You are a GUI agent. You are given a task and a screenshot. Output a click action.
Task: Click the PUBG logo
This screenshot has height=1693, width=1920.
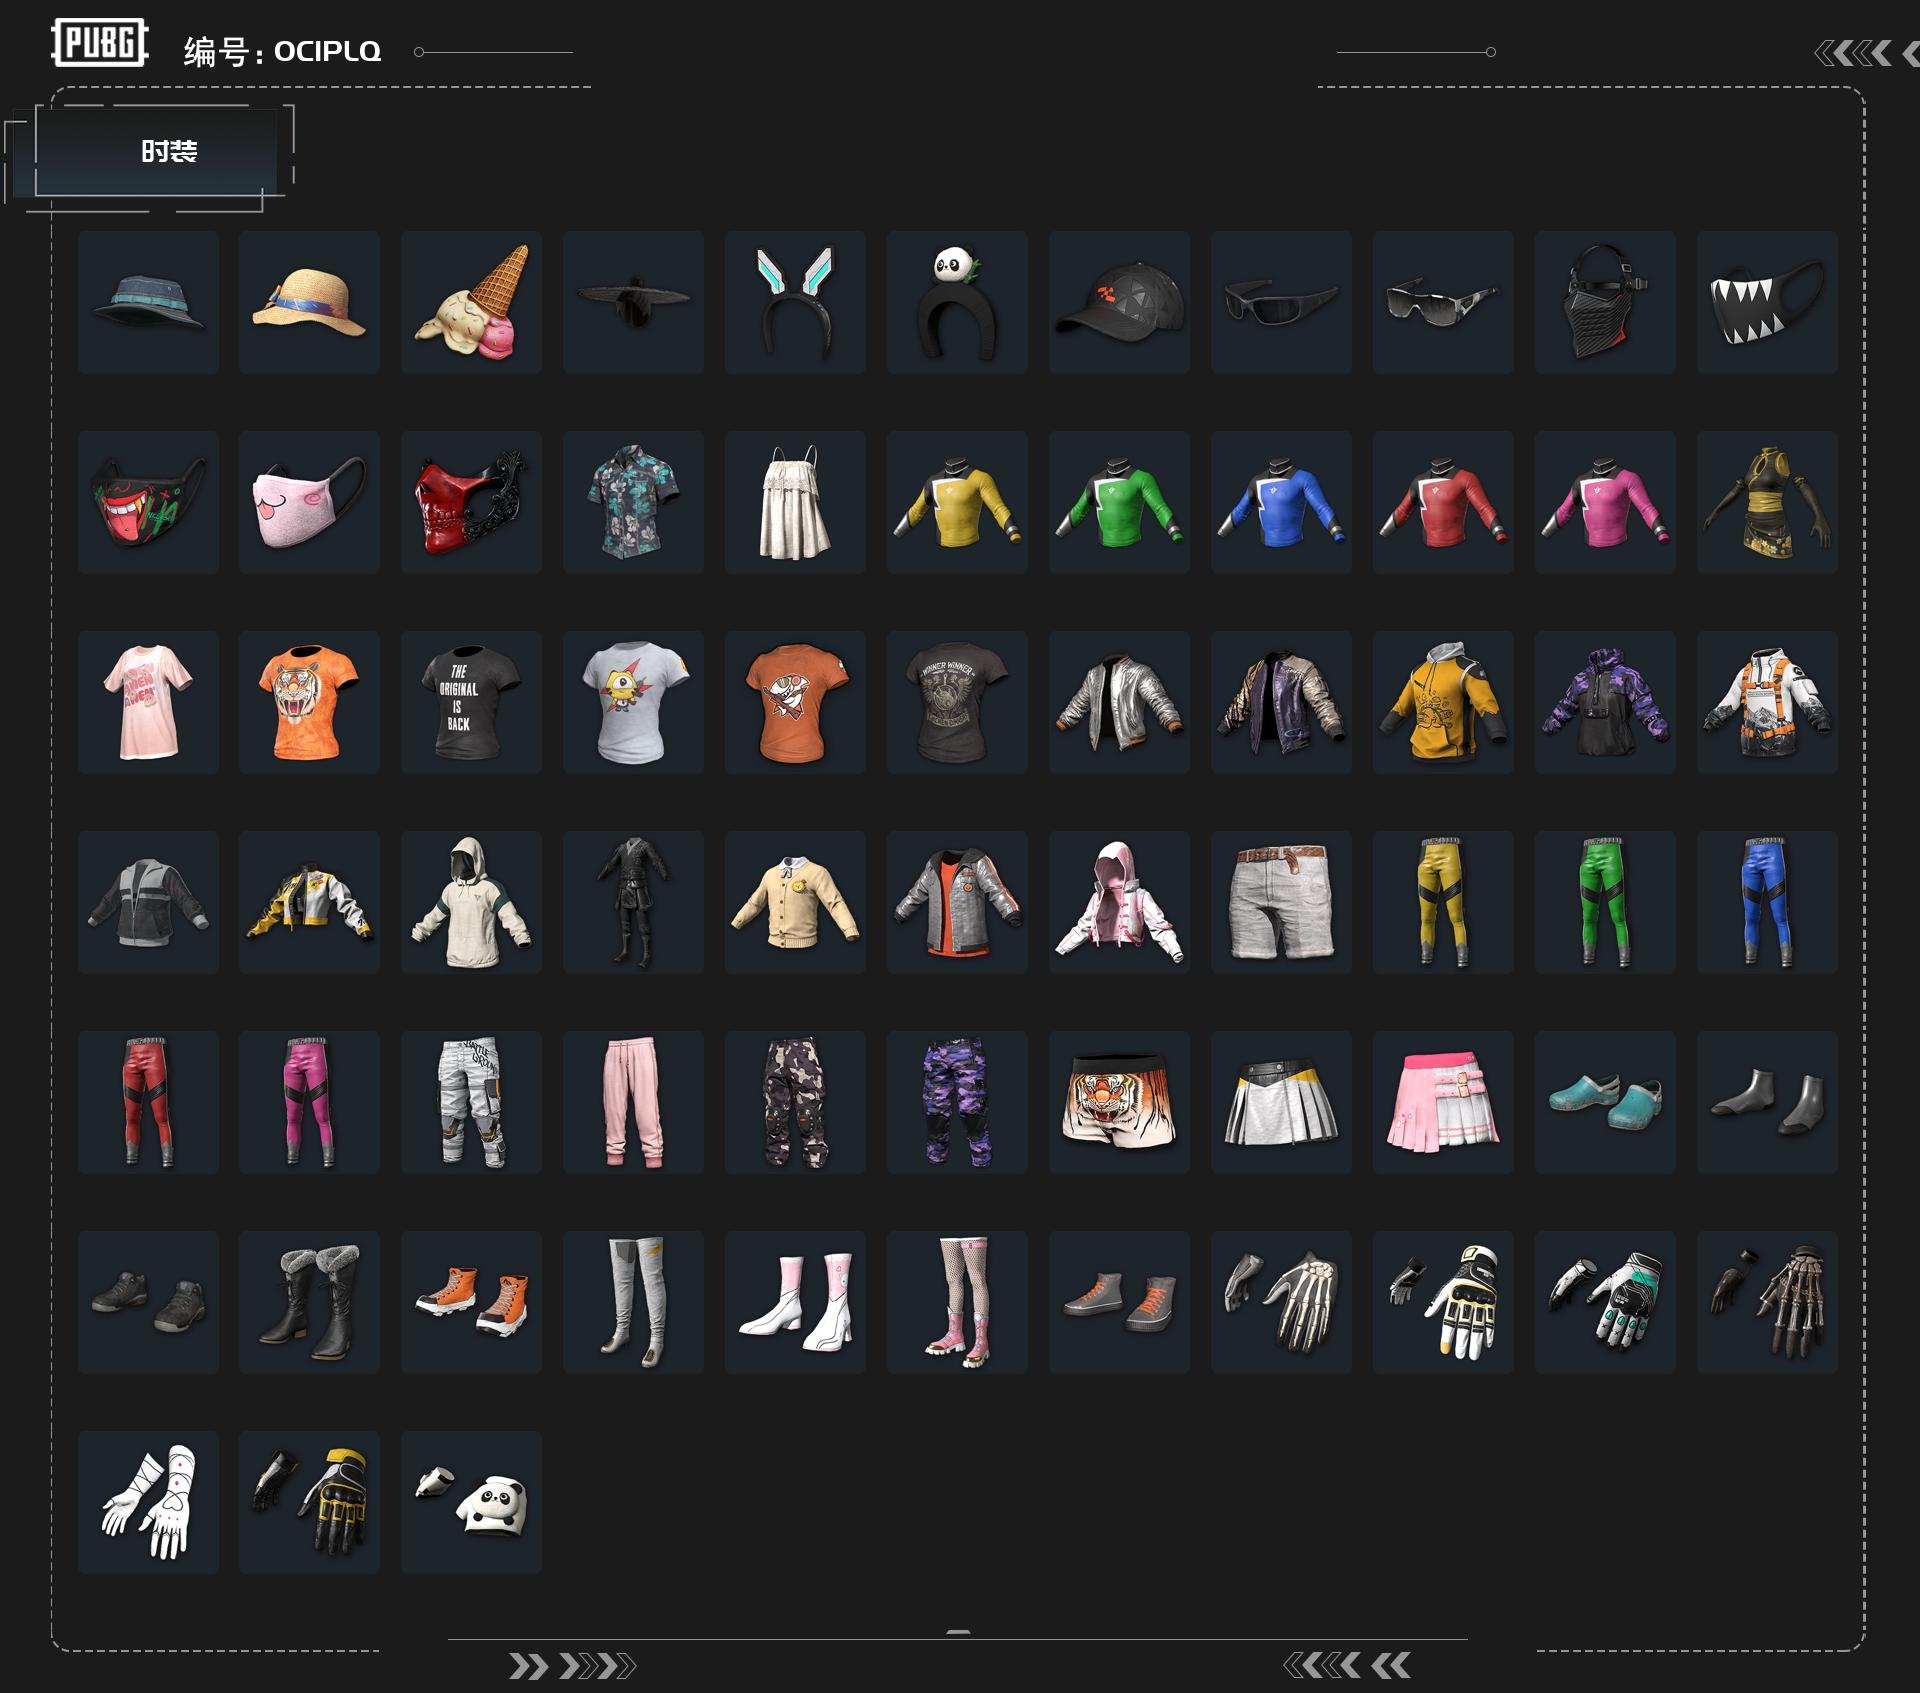click(x=100, y=43)
